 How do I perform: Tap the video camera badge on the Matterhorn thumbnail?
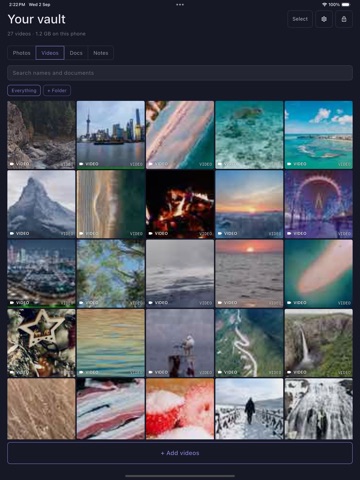click(x=20, y=233)
